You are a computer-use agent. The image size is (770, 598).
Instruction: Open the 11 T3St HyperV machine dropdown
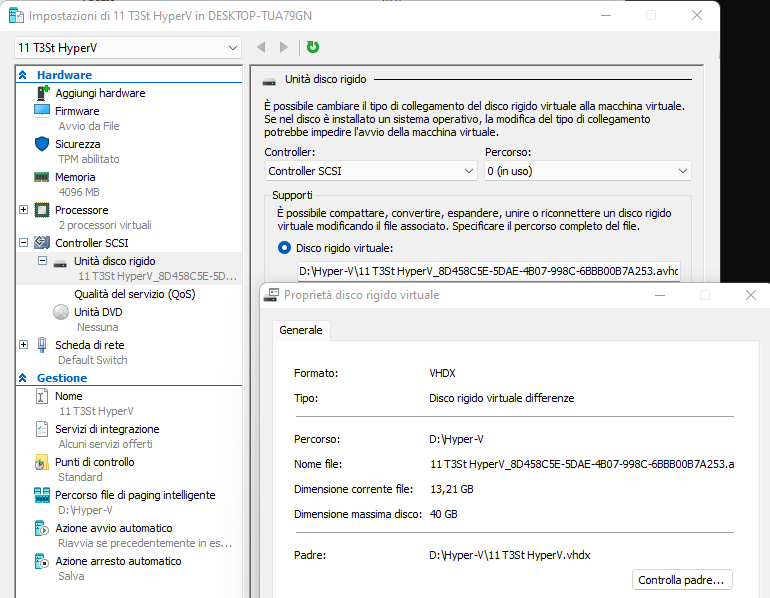coord(128,48)
